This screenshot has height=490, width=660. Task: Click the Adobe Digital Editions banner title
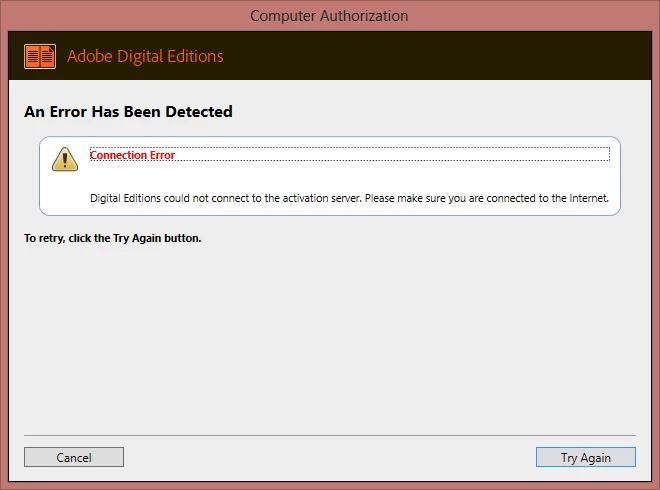pos(145,56)
